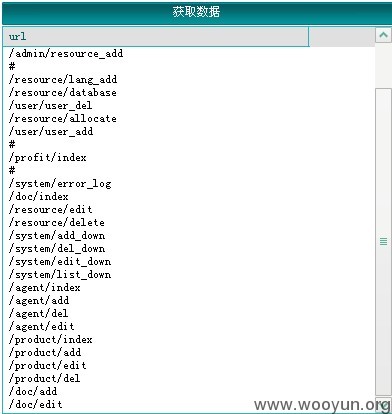Screen dimensions: 392x414
Task: Select the /system/edit_down row
Action: 60,262
